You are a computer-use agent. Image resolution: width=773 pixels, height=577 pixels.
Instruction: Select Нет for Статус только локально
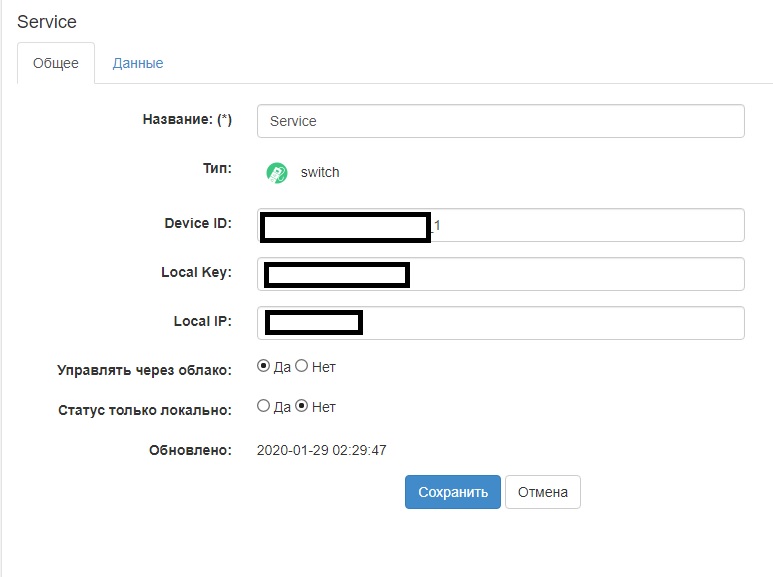(x=301, y=406)
